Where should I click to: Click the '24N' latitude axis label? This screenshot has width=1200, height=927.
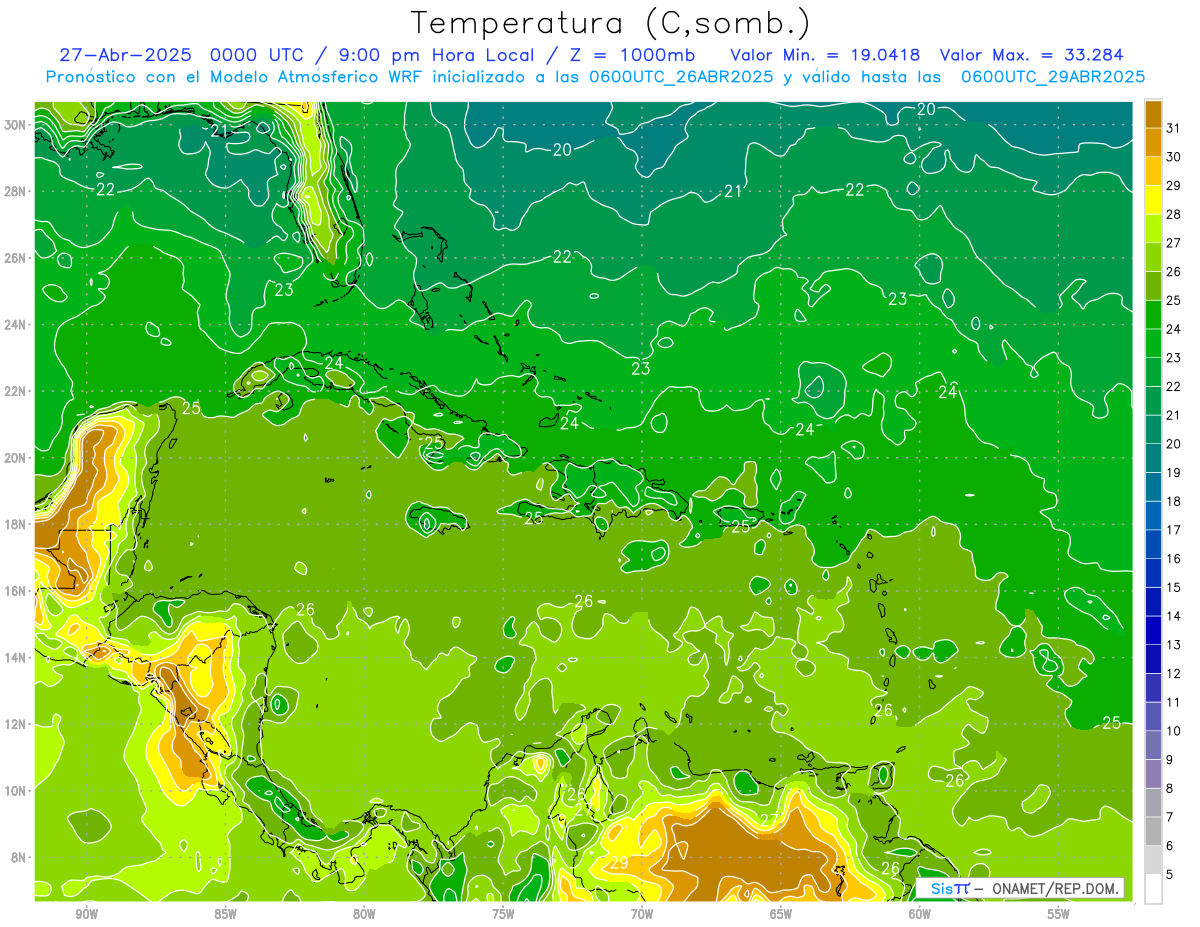(x=16, y=324)
